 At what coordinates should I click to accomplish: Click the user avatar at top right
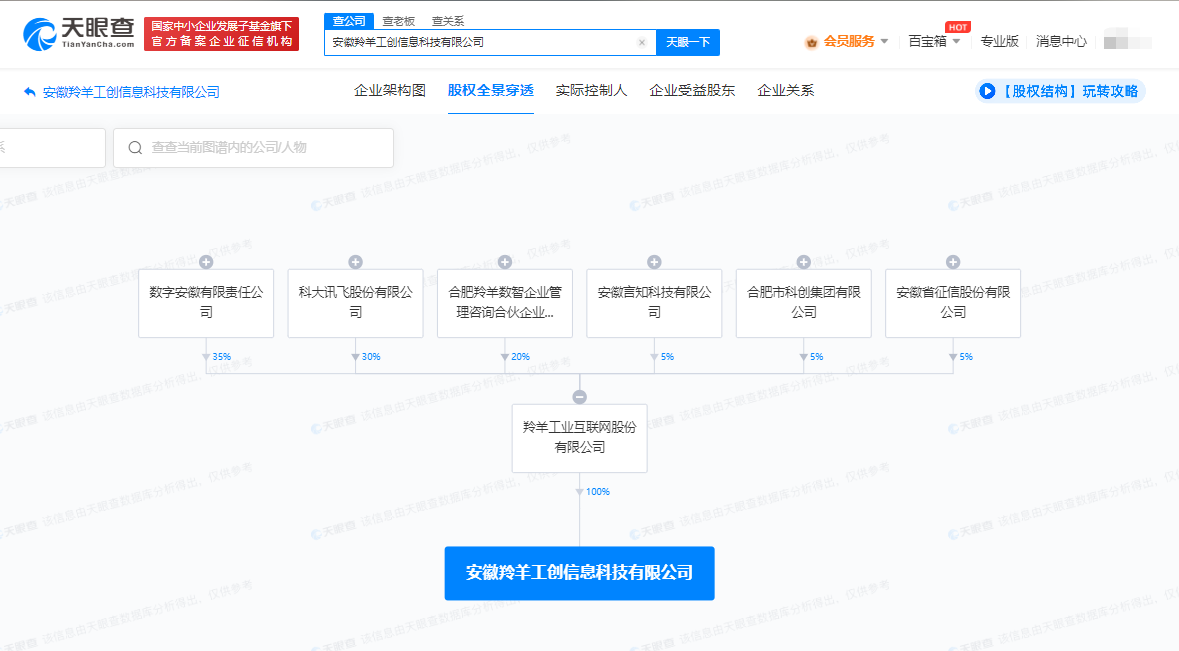1127,41
